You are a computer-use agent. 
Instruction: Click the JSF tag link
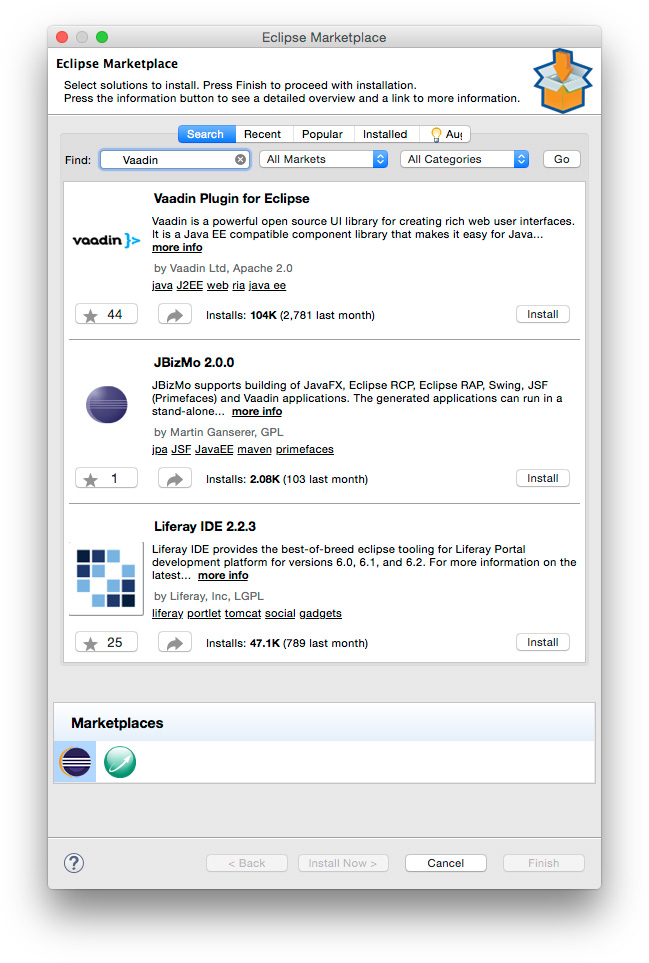point(181,450)
